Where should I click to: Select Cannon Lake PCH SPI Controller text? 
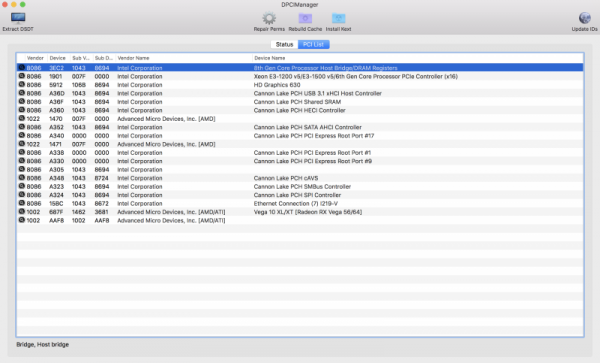coord(297,195)
